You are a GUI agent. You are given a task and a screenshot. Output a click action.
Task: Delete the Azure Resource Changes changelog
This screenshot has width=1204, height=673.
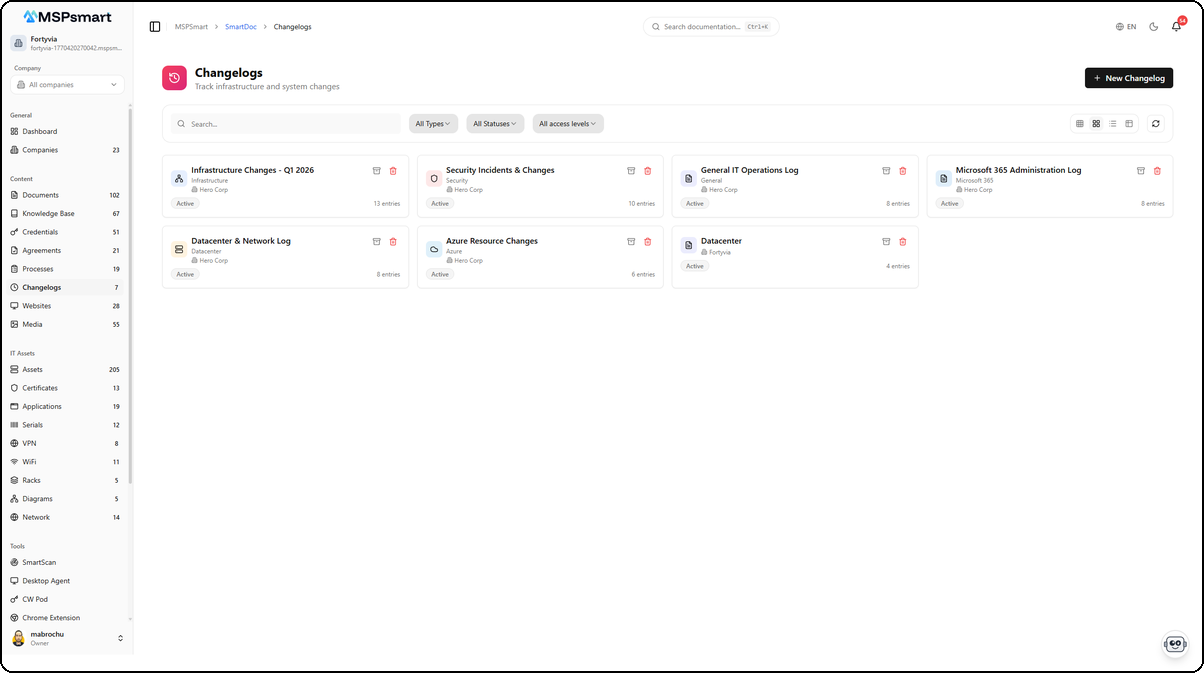pos(647,241)
